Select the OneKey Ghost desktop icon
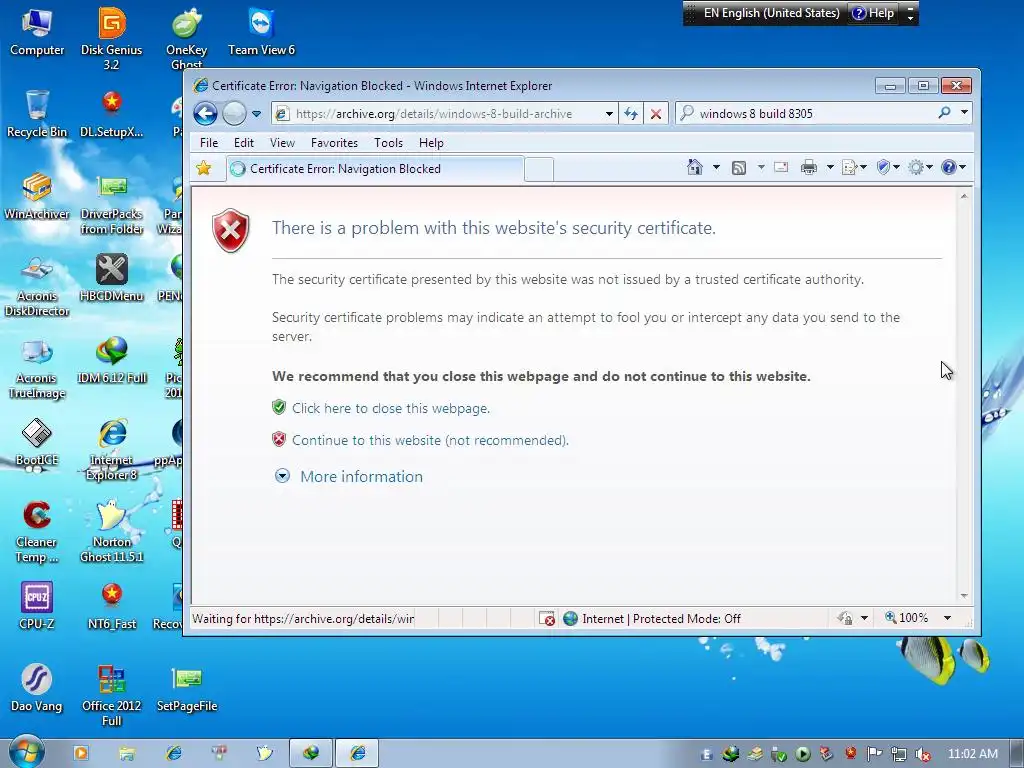This screenshot has height=768, width=1024. point(187,39)
